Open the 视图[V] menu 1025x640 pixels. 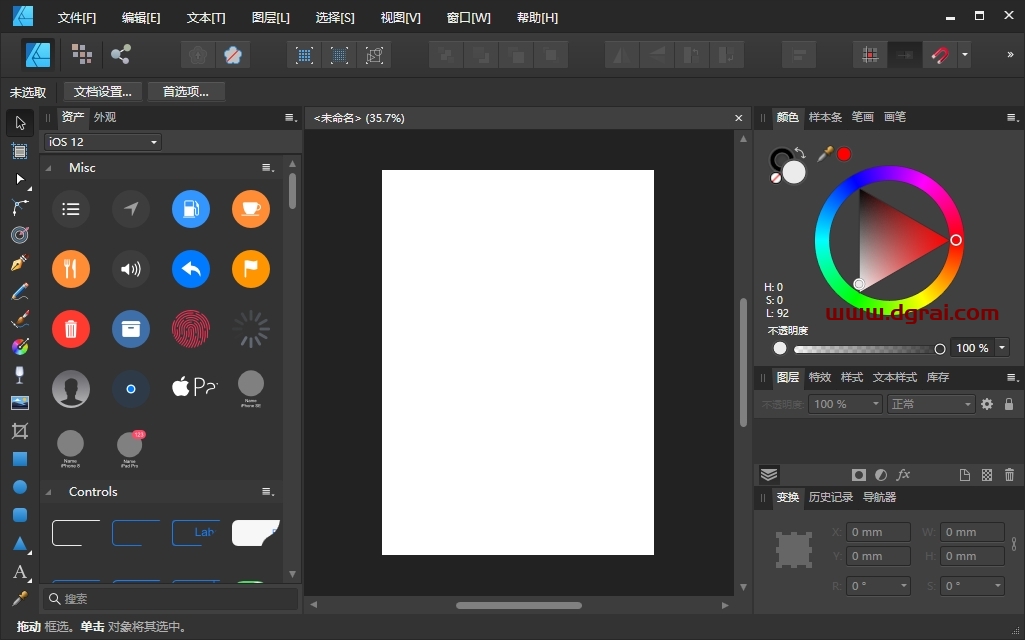coord(401,18)
